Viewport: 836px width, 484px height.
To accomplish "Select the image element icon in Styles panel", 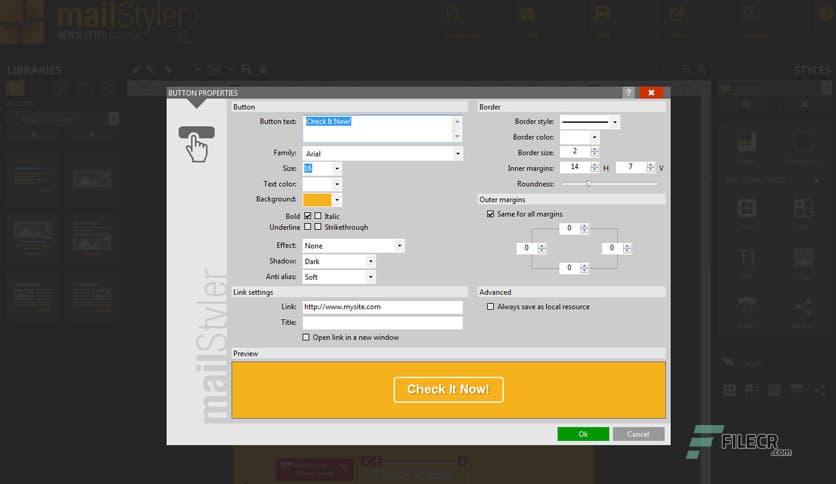I will (x=803, y=260).
